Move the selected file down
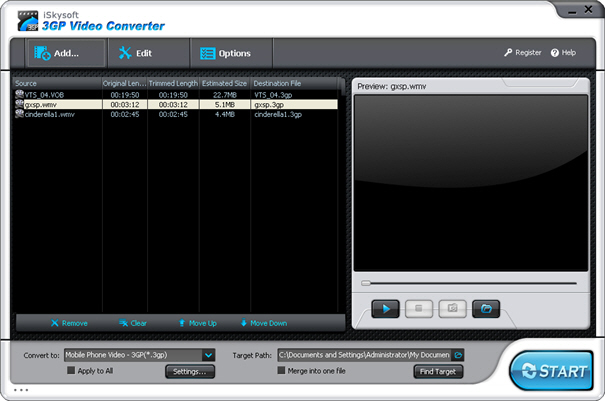 coord(264,323)
